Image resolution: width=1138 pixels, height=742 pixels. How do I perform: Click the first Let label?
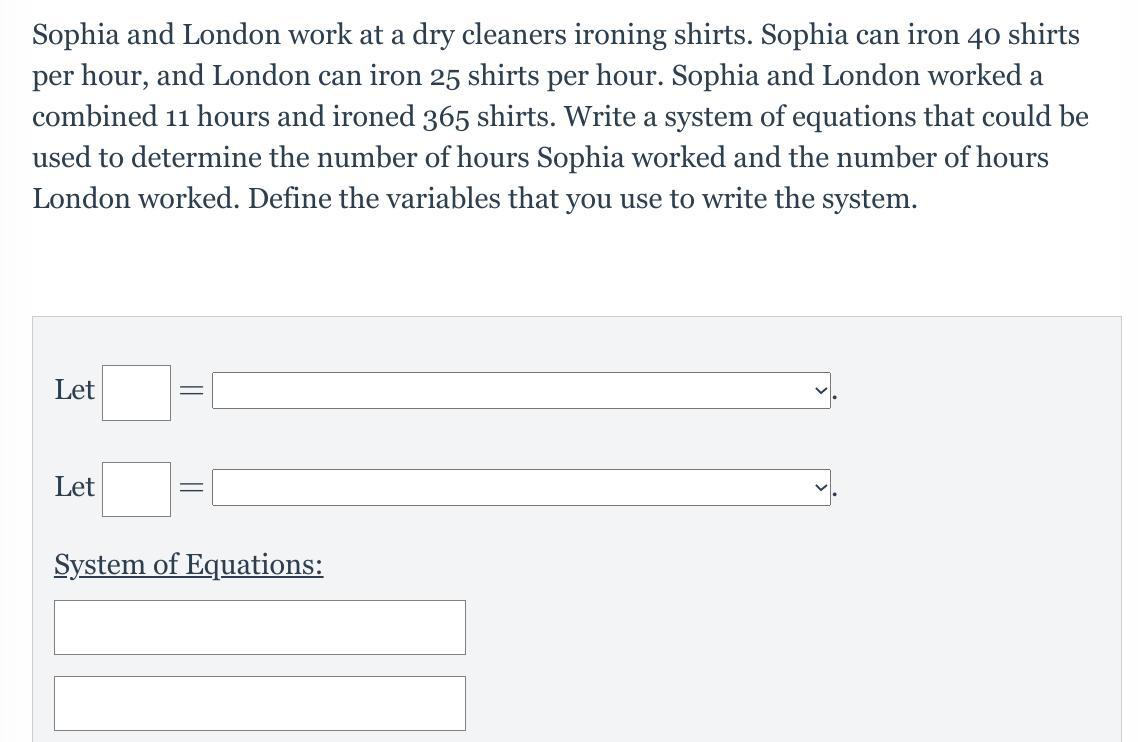[74, 390]
